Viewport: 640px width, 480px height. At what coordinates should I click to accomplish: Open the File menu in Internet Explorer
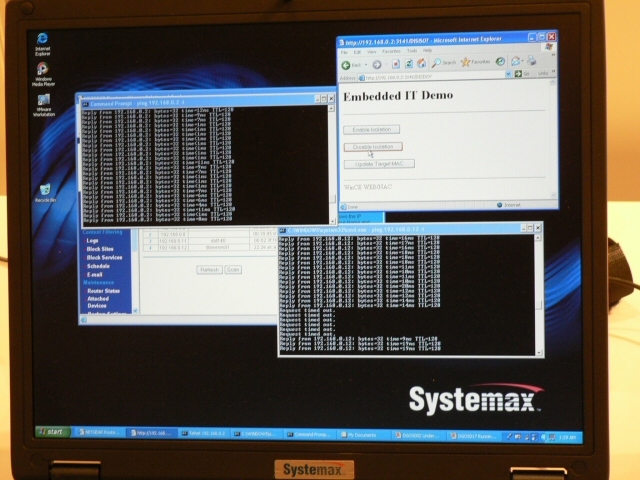pyautogui.click(x=344, y=53)
